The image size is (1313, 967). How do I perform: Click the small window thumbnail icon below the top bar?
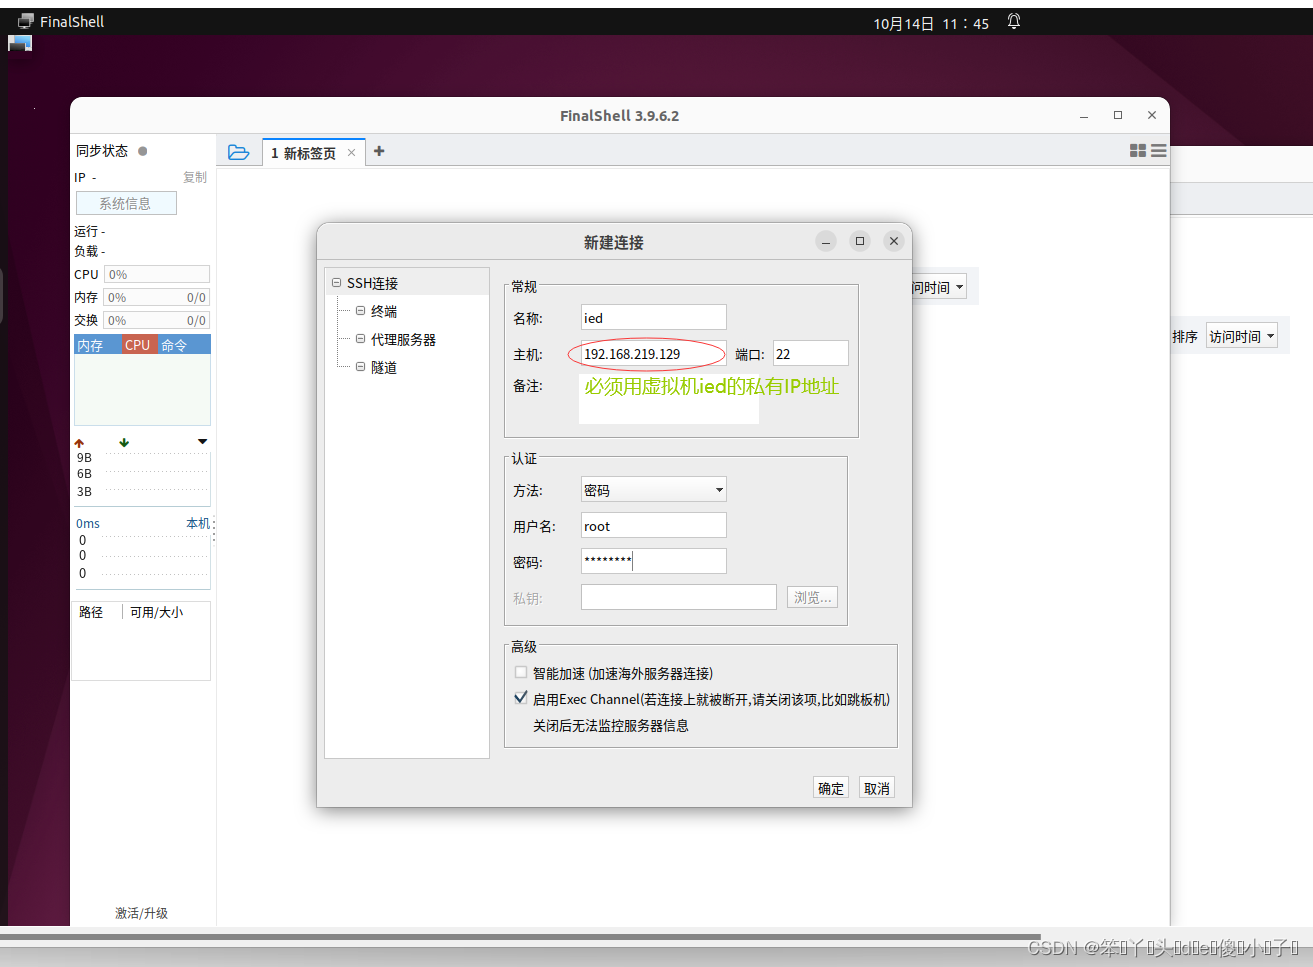coord(19,42)
